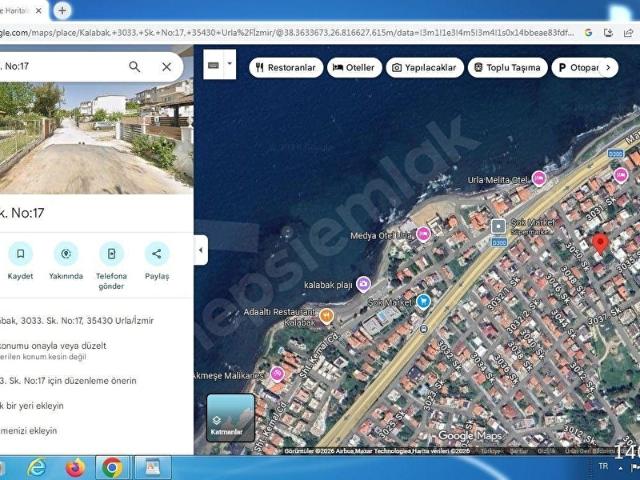Click the hotel pin east of D300 highway
The image size is (640, 480).
pyautogui.click(x=621, y=175)
